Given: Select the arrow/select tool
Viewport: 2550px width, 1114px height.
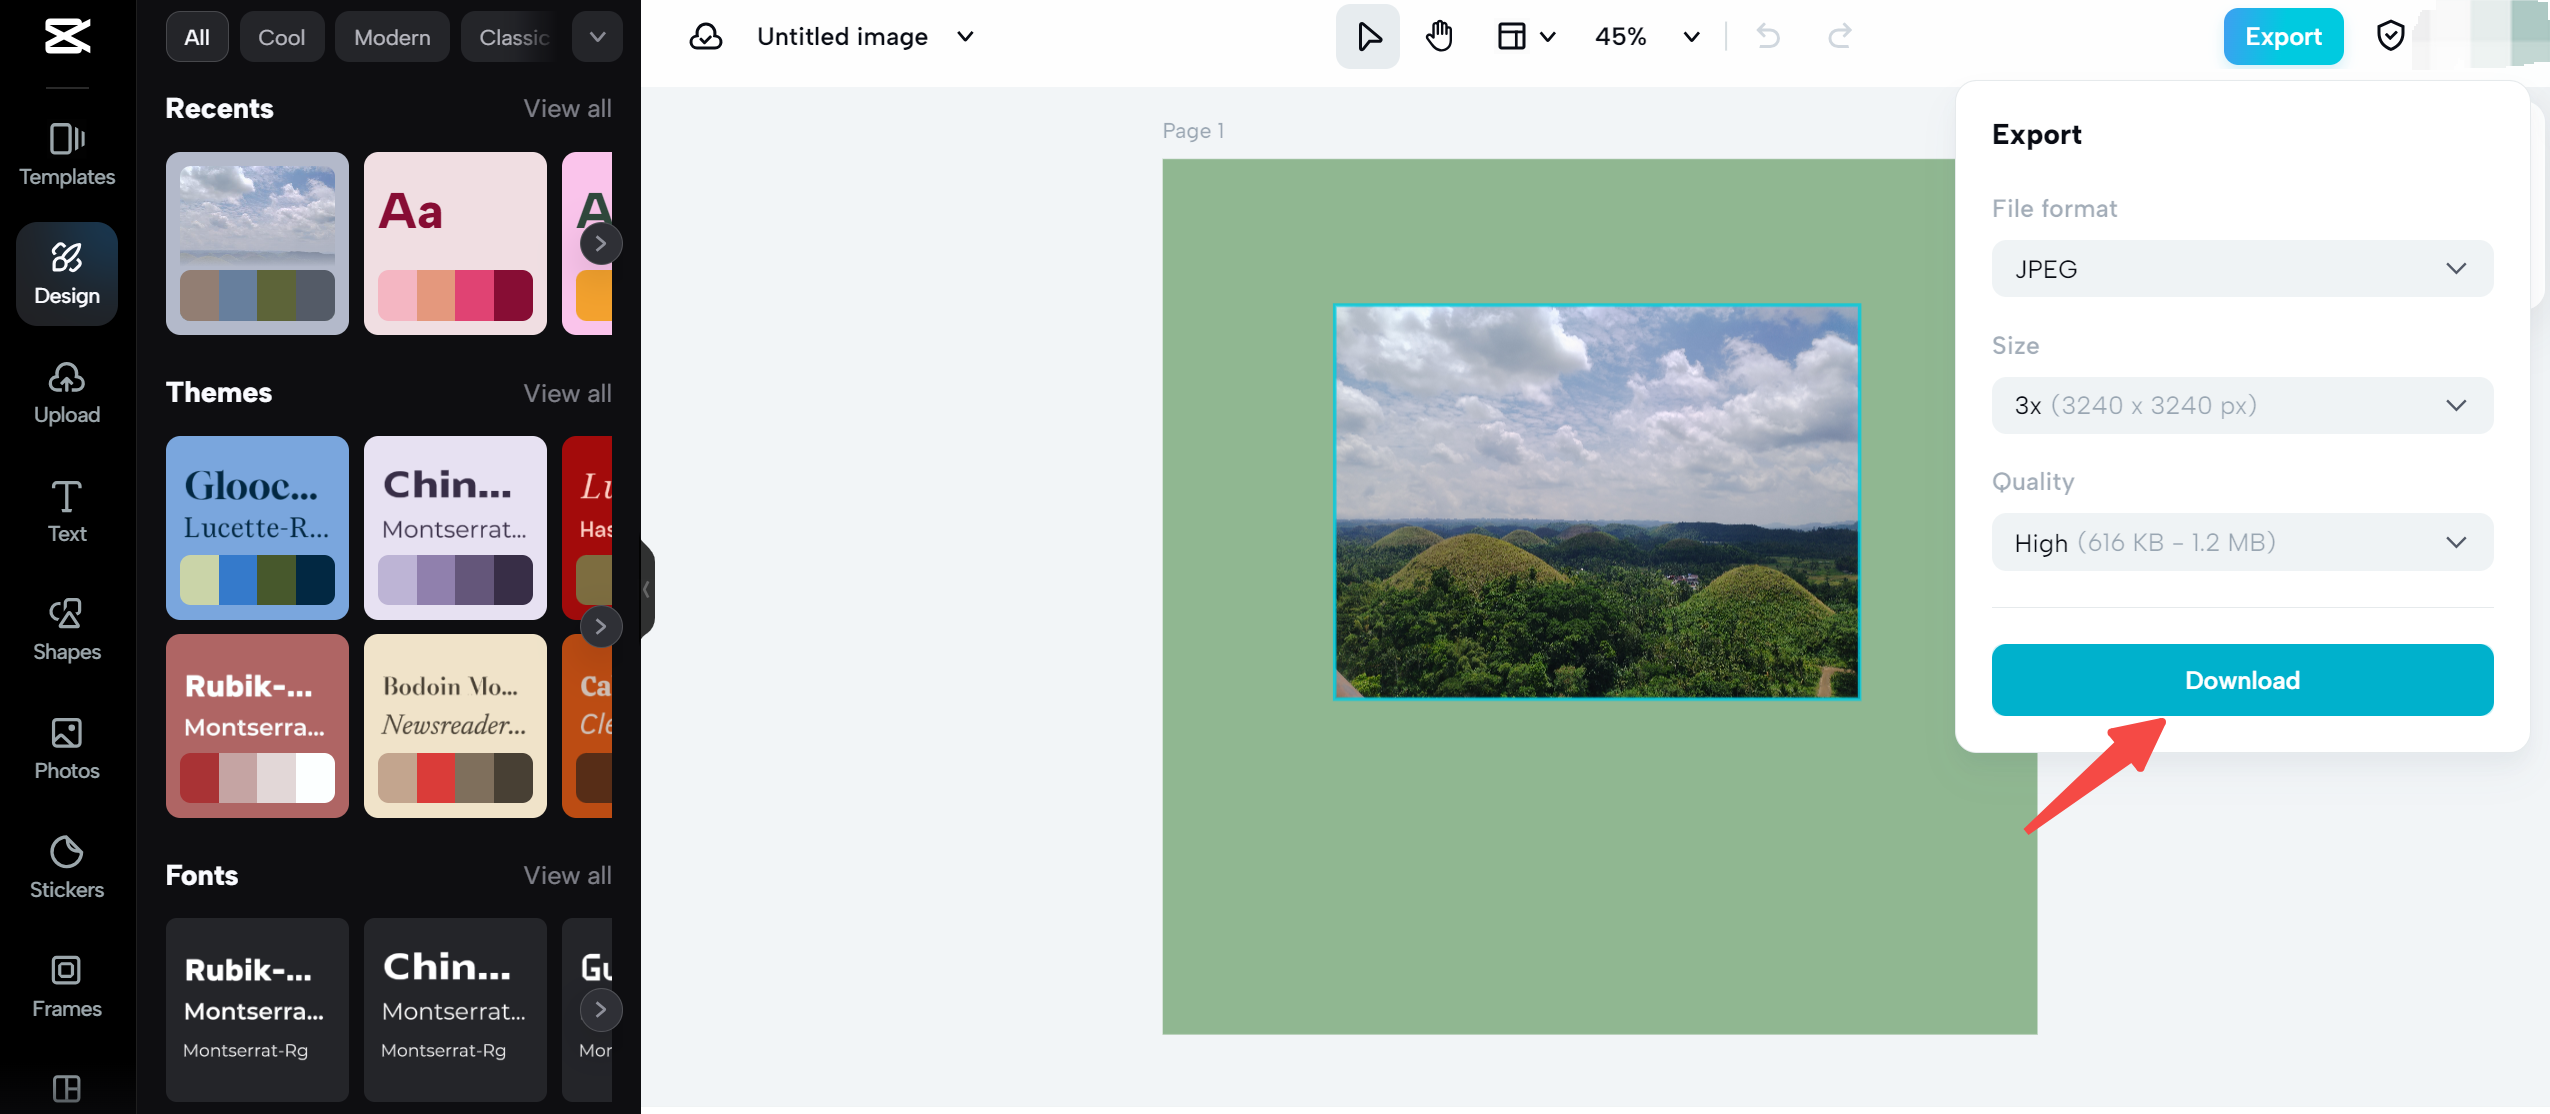Looking at the screenshot, I should pyautogui.click(x=1368, y=36).
